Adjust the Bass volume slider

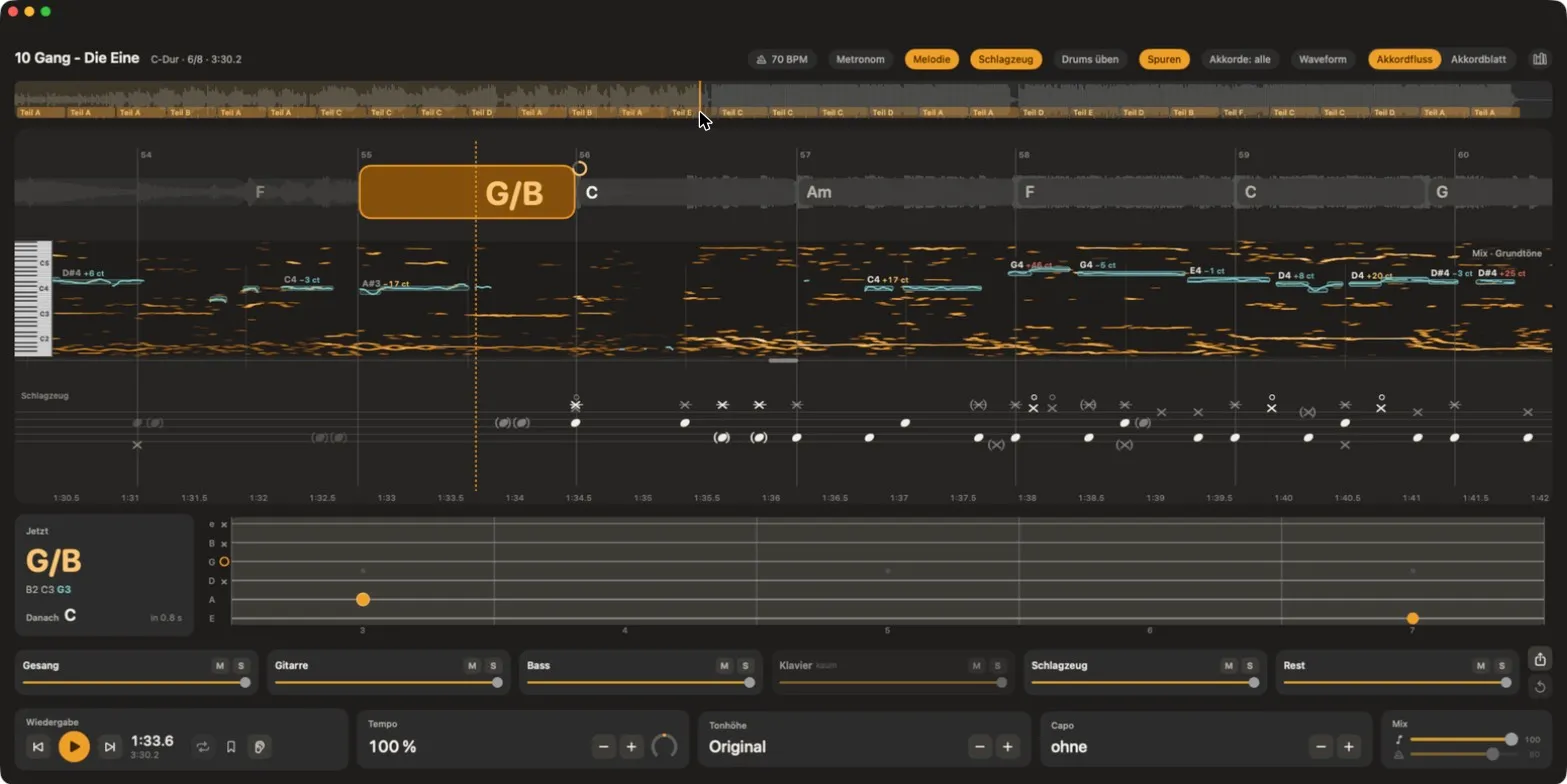640,683
